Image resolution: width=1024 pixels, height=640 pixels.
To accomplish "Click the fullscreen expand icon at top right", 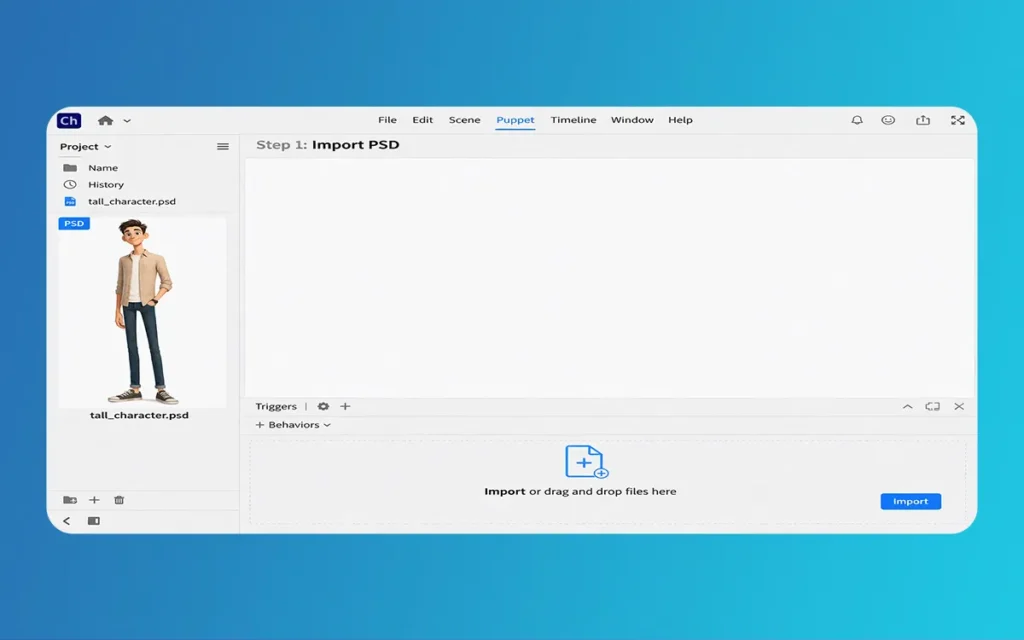I will pyautogui.click(x=958, y=120).
